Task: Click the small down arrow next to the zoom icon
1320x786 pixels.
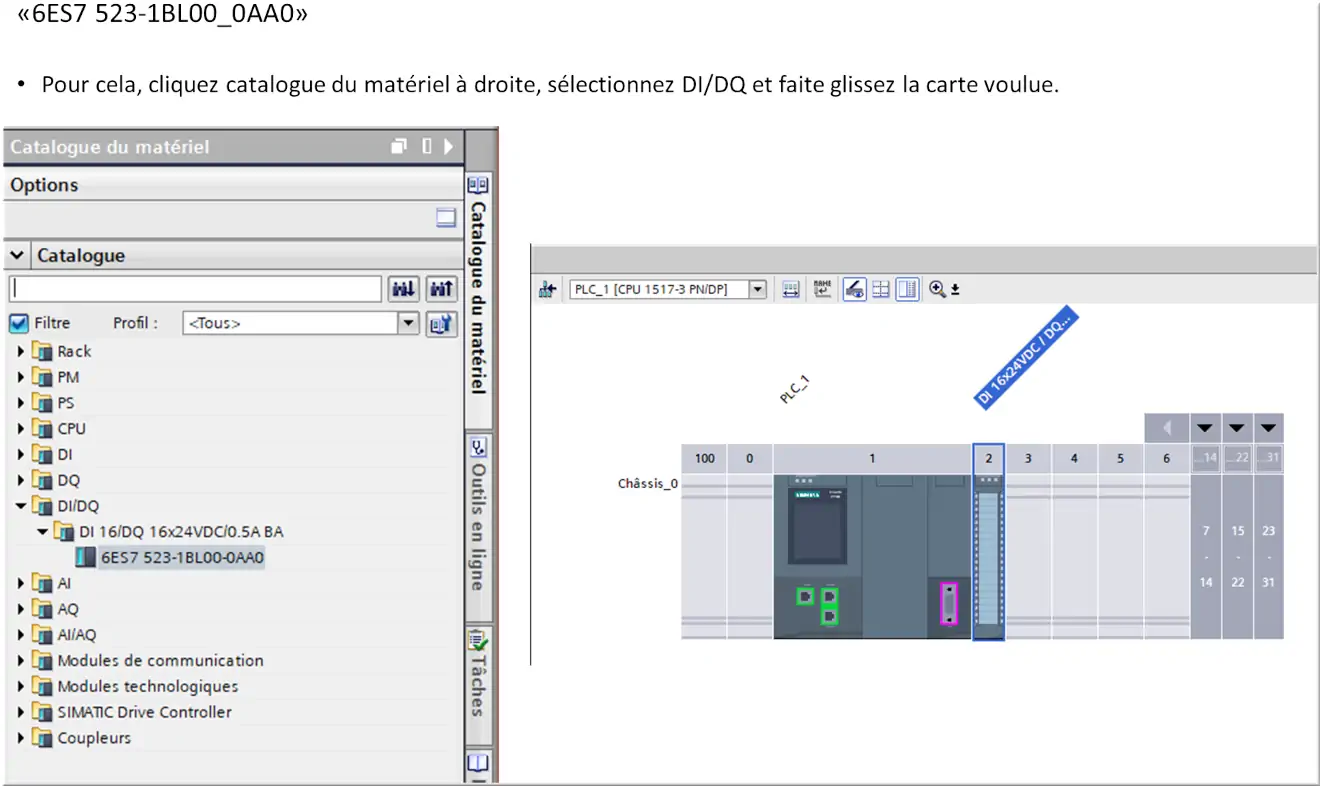Action: [955, 290]
